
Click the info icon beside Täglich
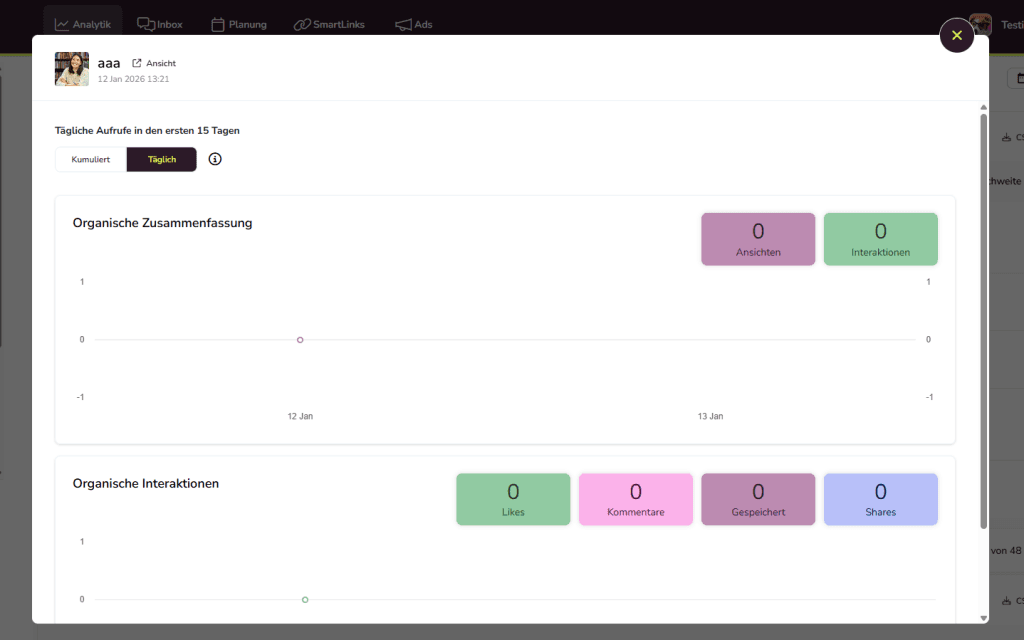point(215,159)
